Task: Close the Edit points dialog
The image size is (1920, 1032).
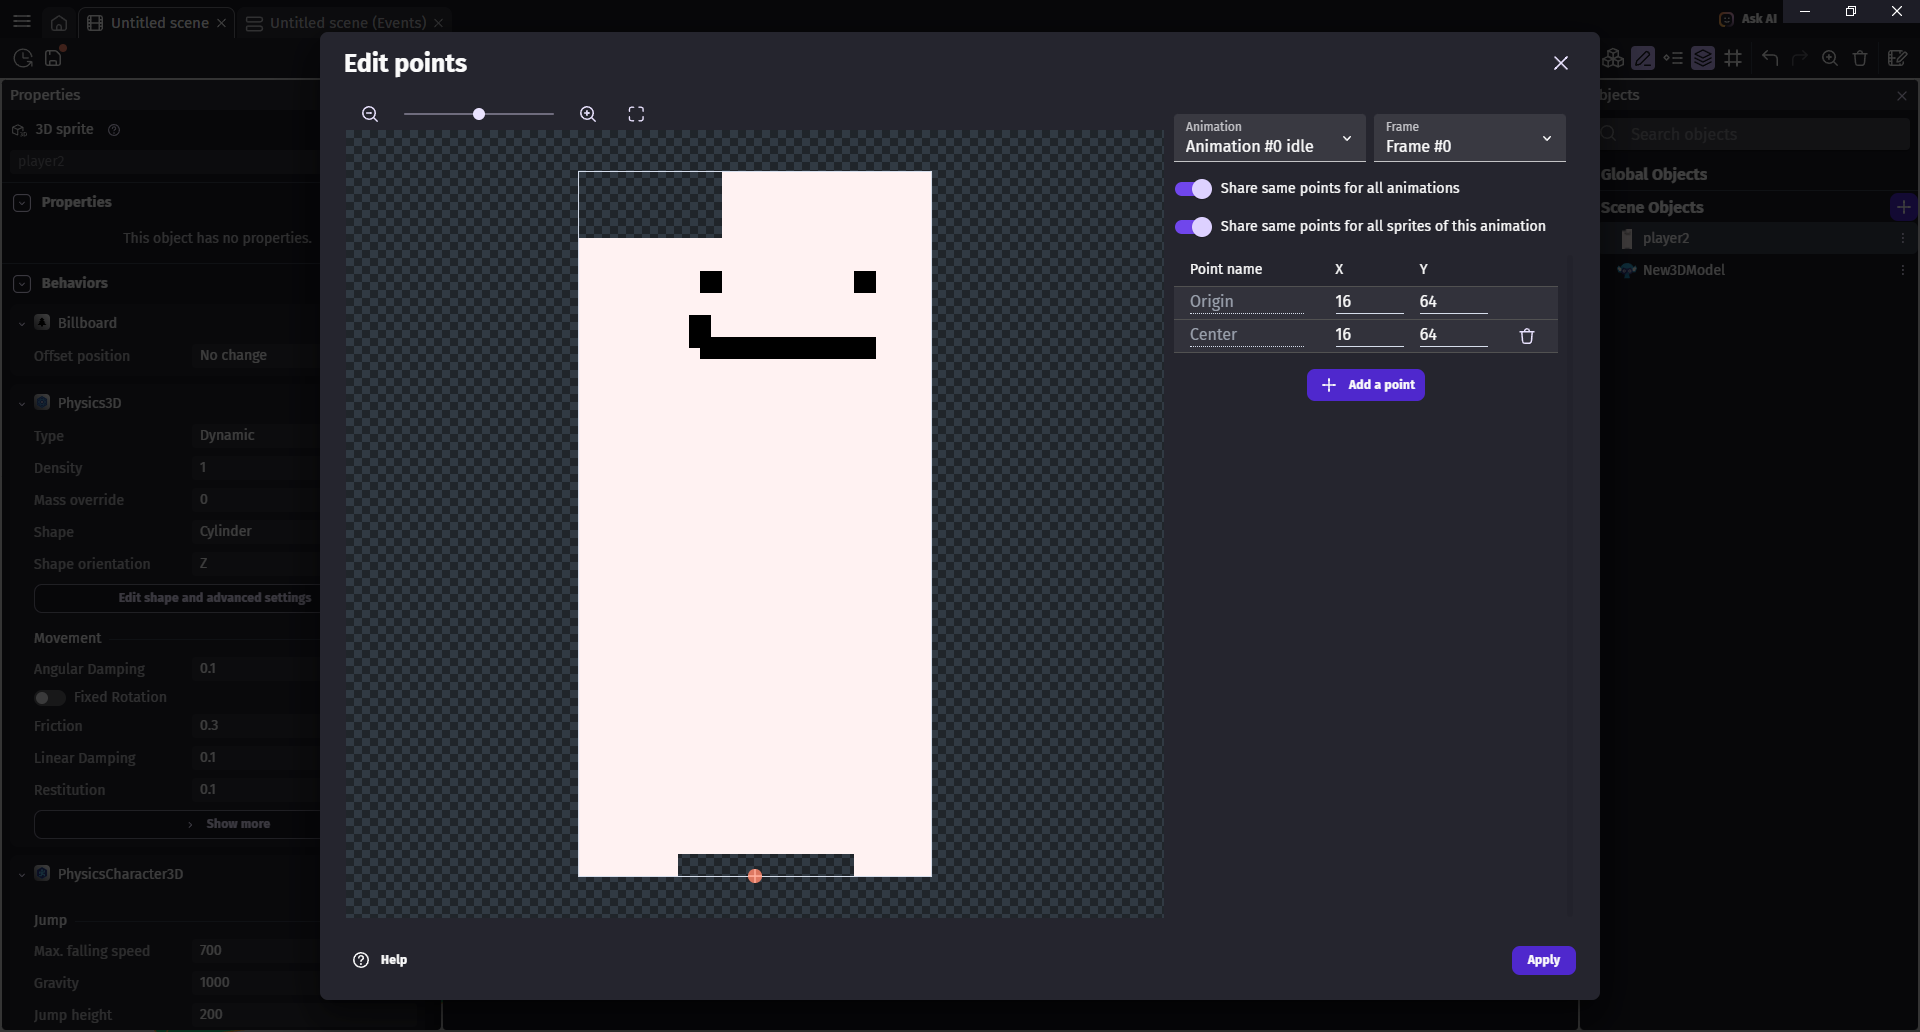Action: [x=1560, y=63]
